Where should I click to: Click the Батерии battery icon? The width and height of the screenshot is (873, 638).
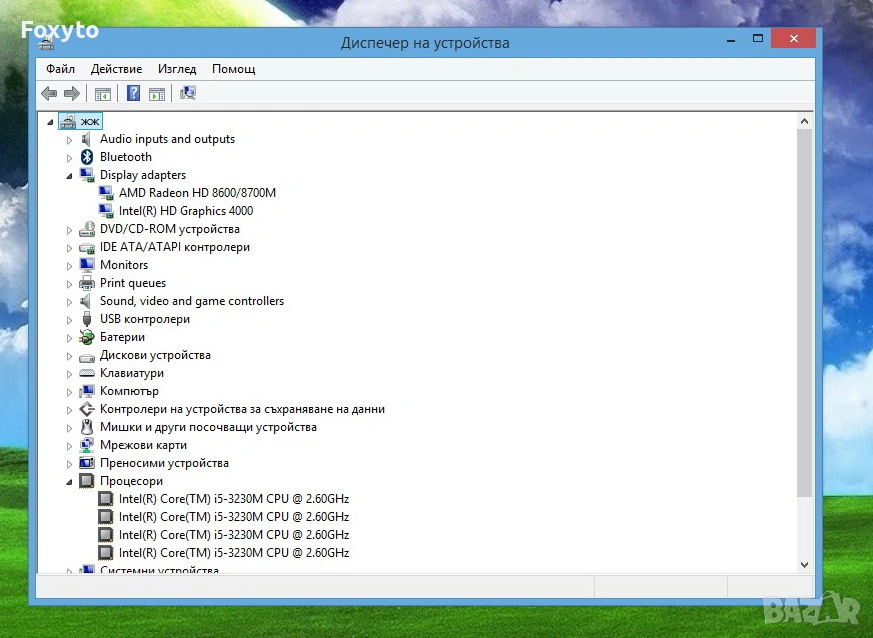(87, 337)
